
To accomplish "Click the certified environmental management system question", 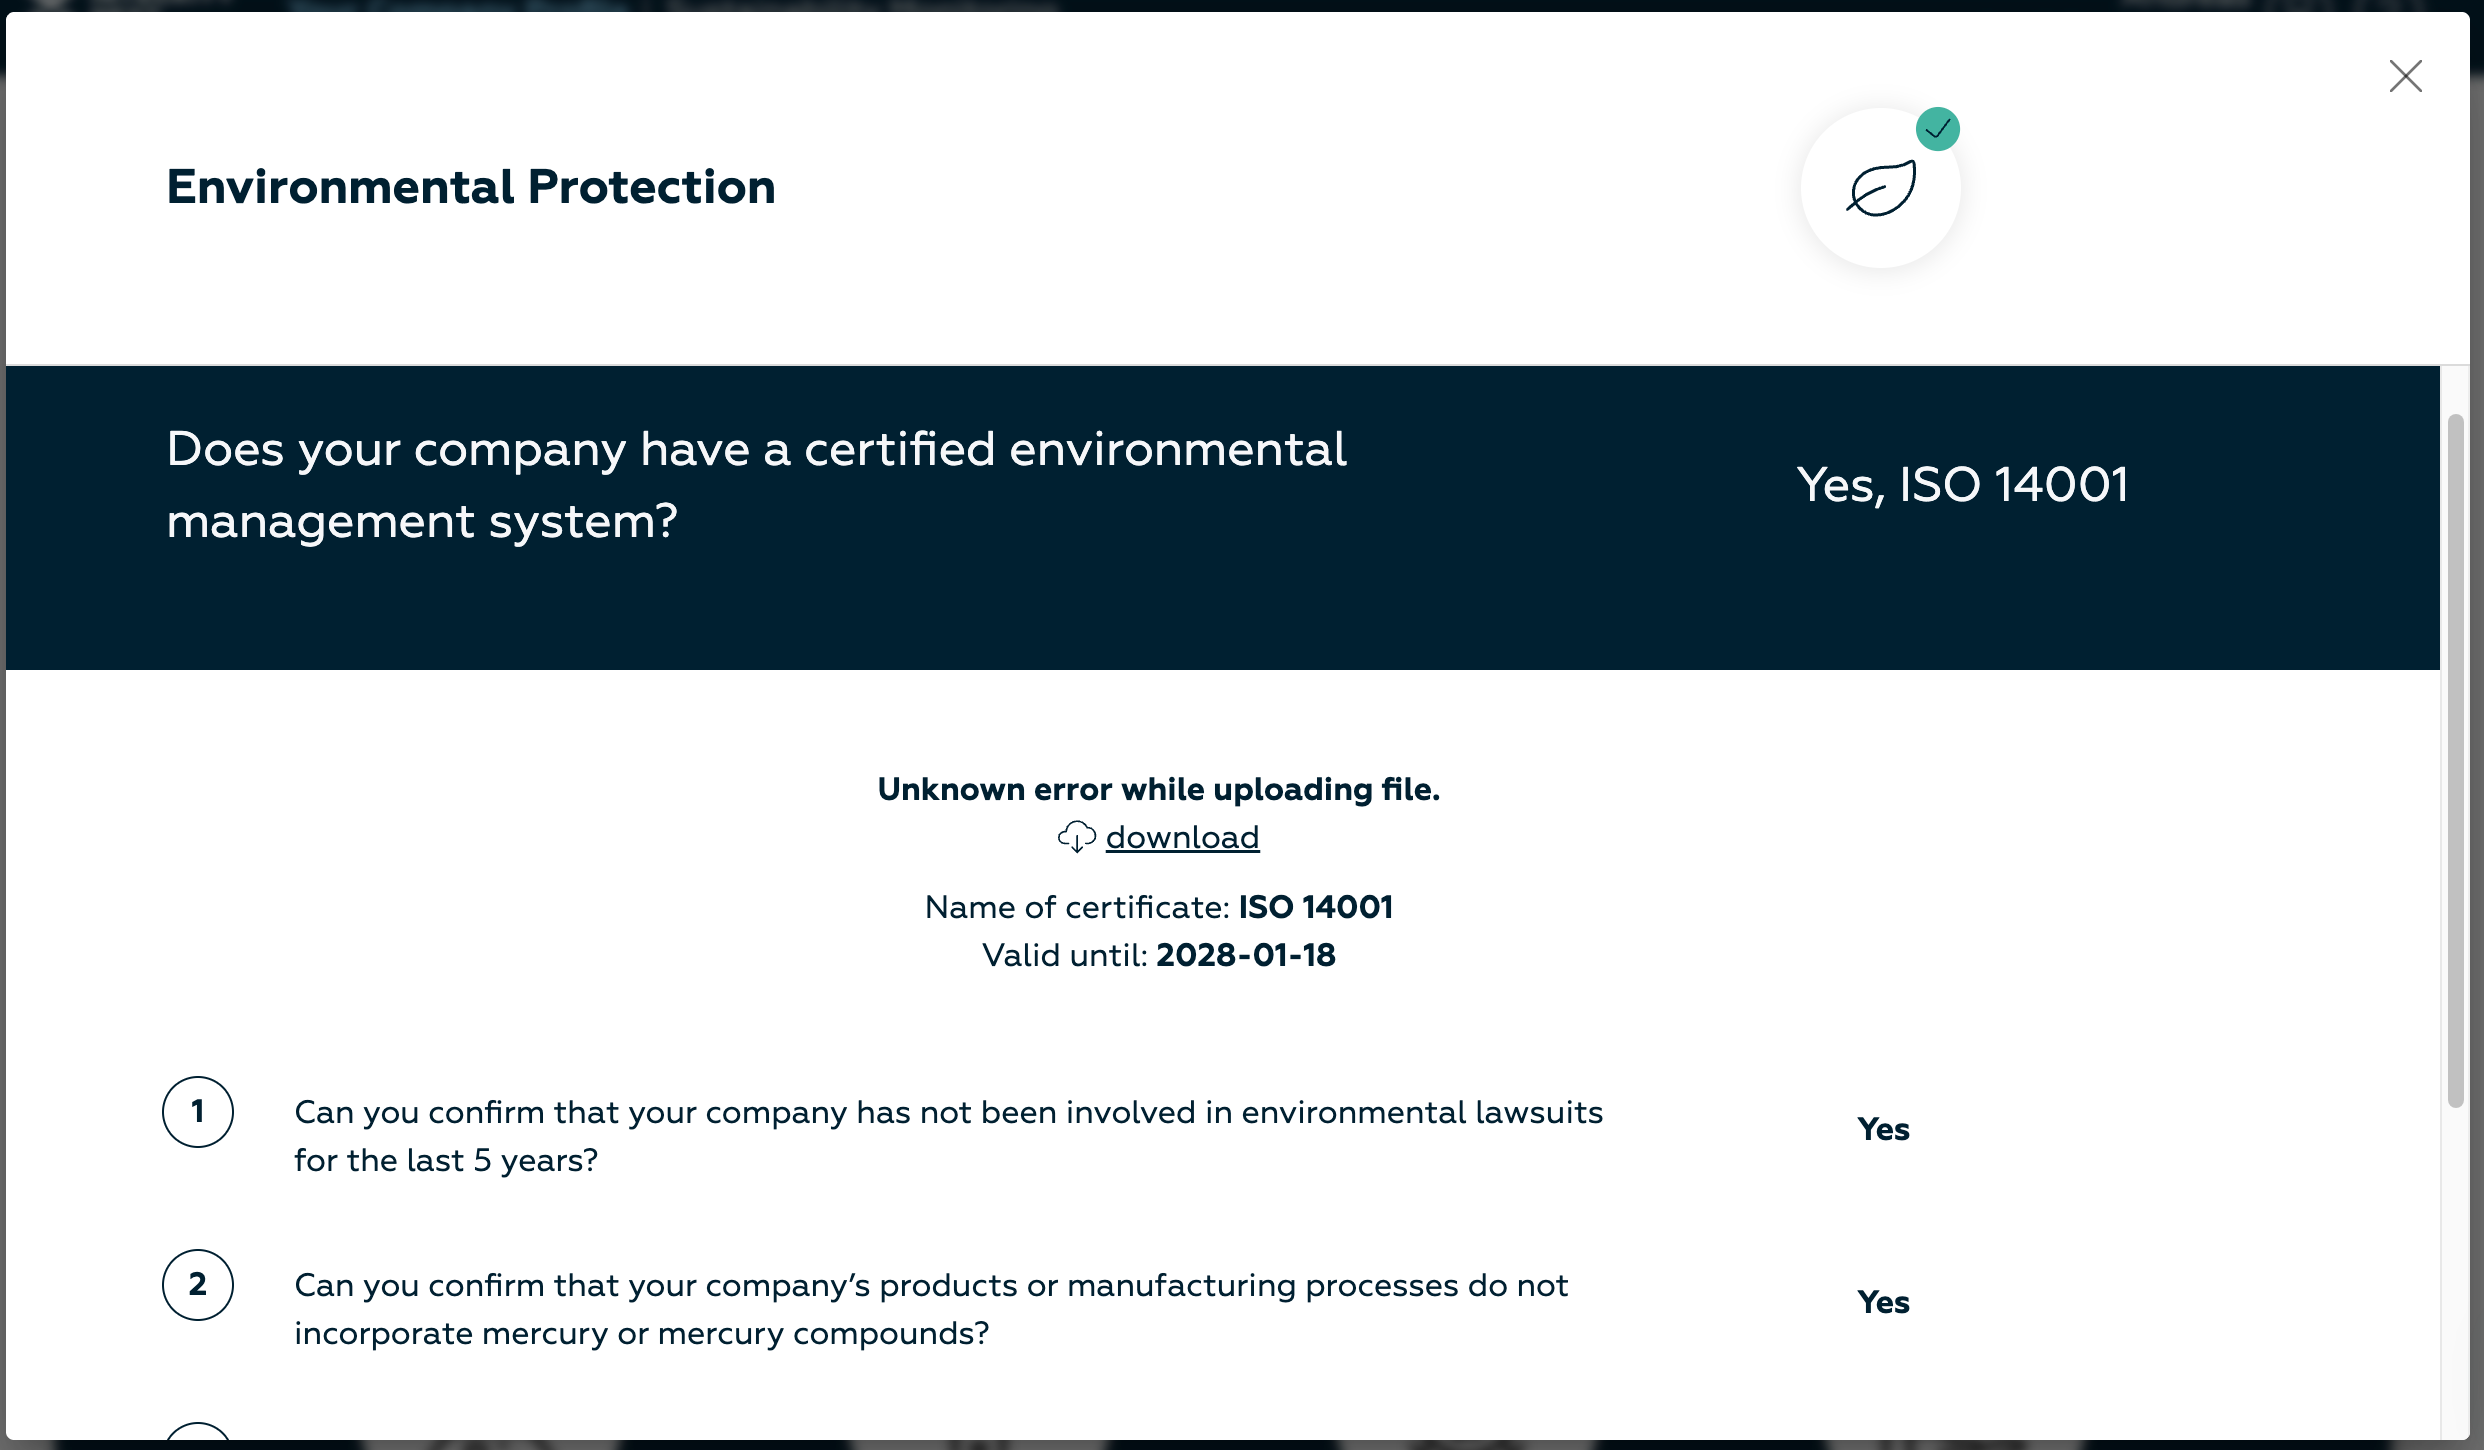I will point(756,485).
